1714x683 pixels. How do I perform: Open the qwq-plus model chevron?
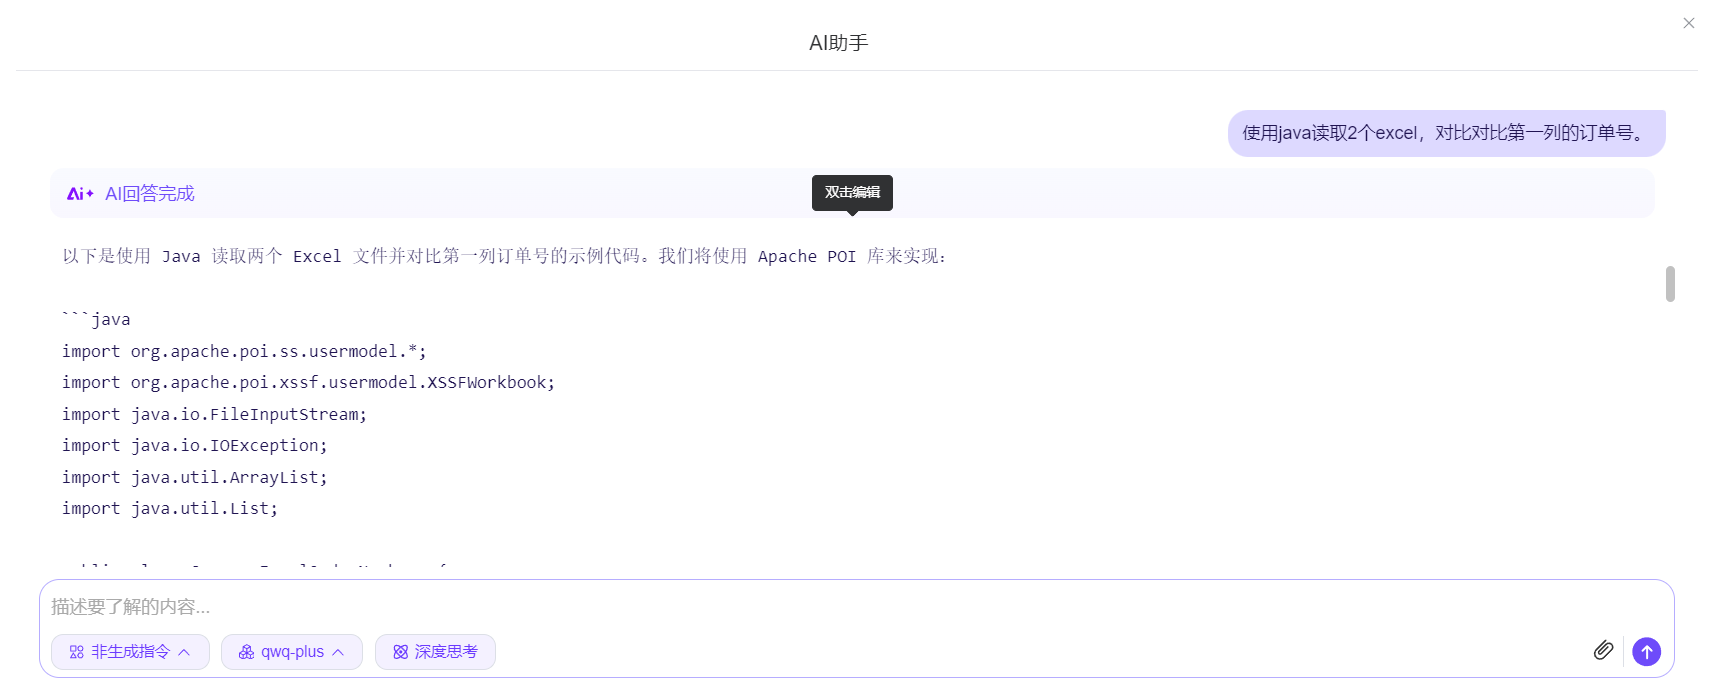click(x=339, y=652)
